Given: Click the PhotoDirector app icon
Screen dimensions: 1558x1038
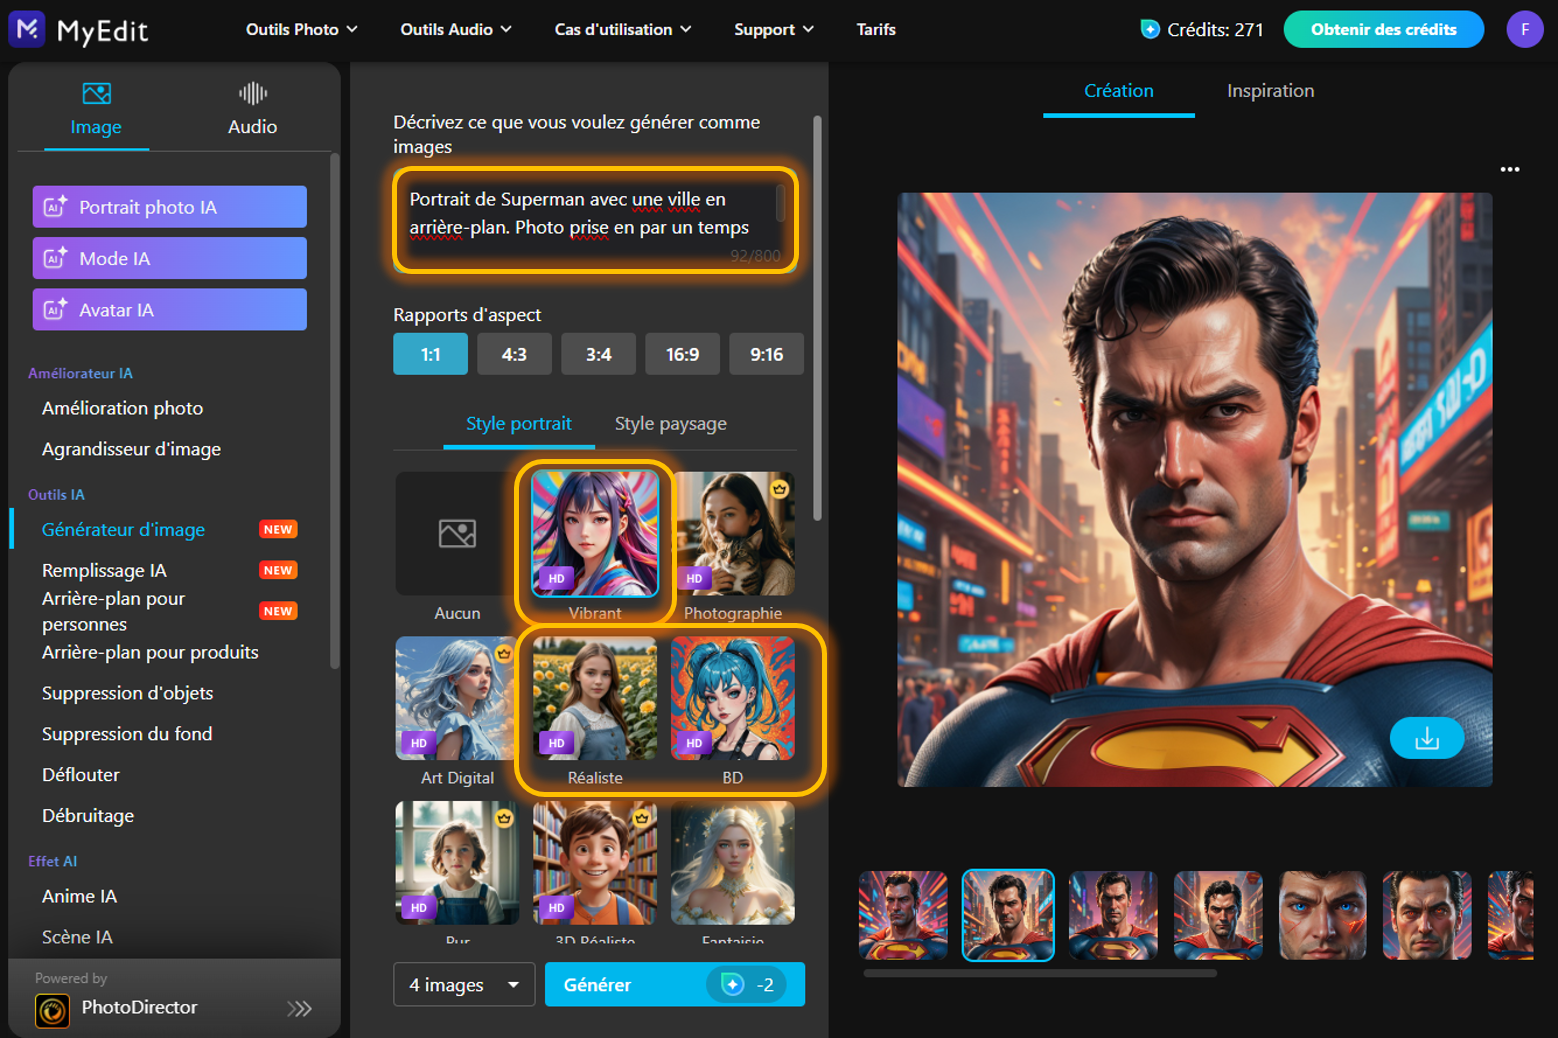Looking at the screenshot, I should click(52, 1011).
